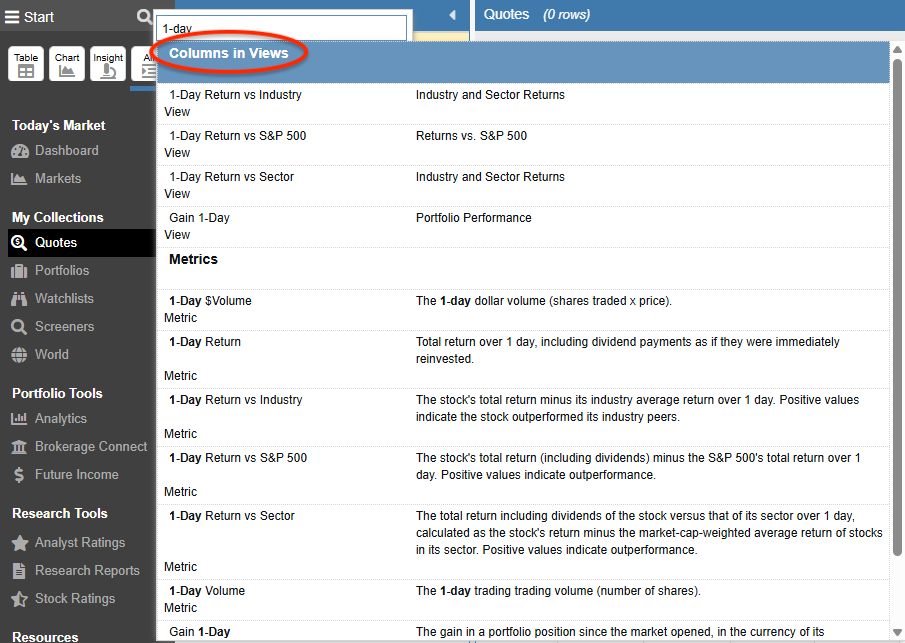Image resolution: width=905 pixels, height=643 pixels.
Task: Switch to Chart view button
Action: point(67,63)
